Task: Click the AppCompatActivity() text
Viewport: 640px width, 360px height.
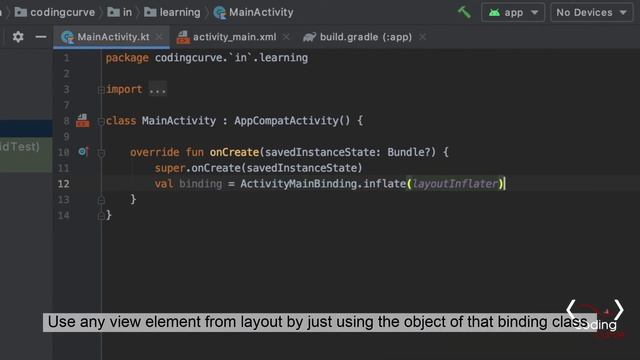Action: pos(292,121)
